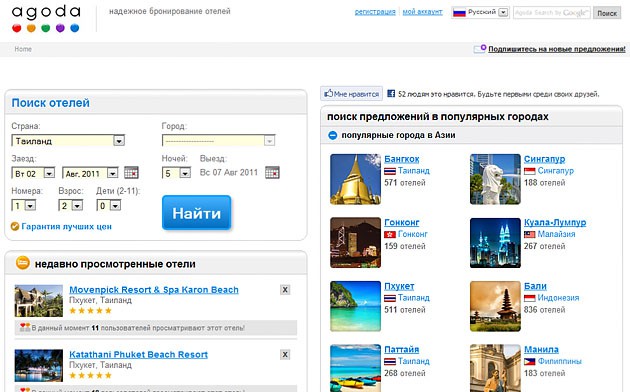The width and height of the screenshot is (630, 392).
Task: Open check-in day dropdown Вт 02
Action: point(33,174)
